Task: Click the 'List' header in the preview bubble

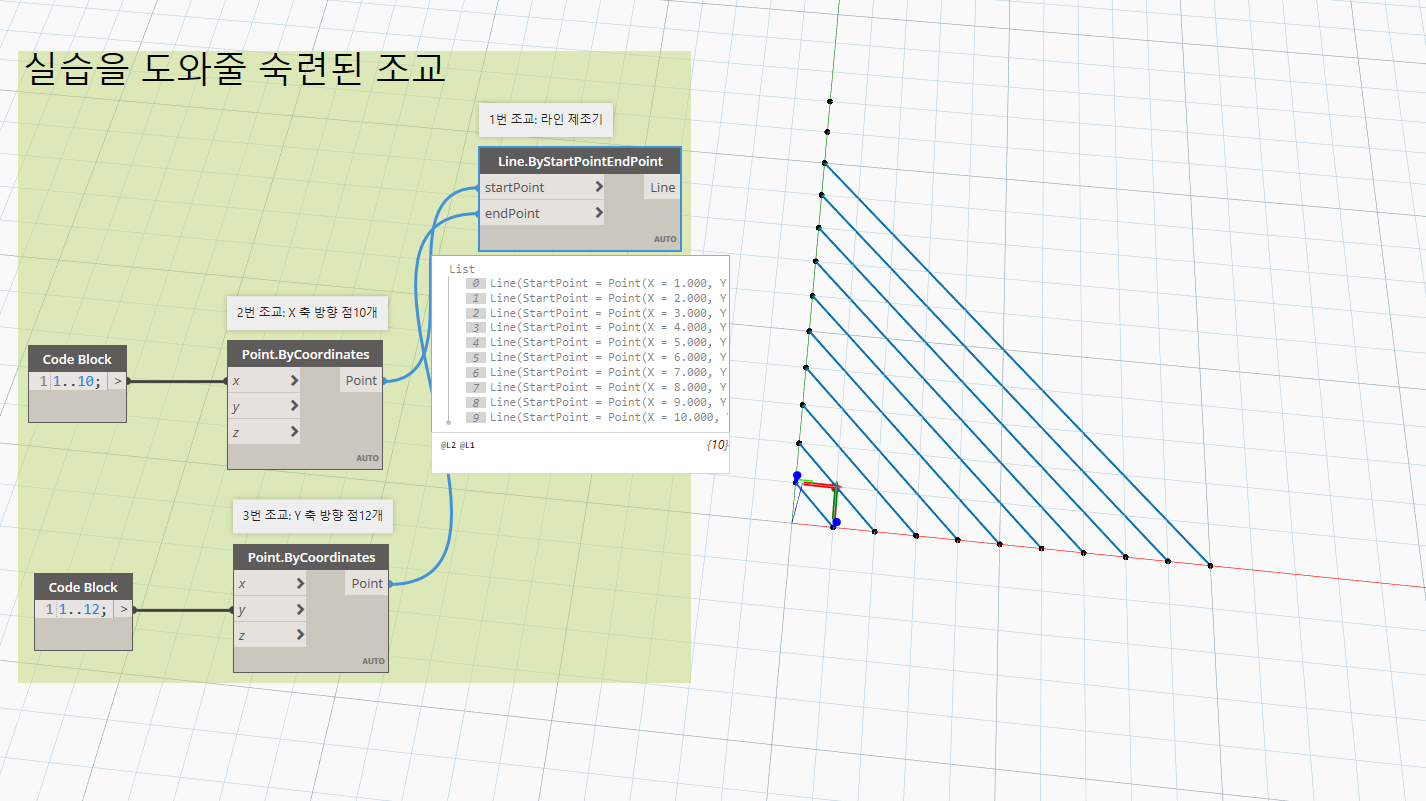Action: 462,269
